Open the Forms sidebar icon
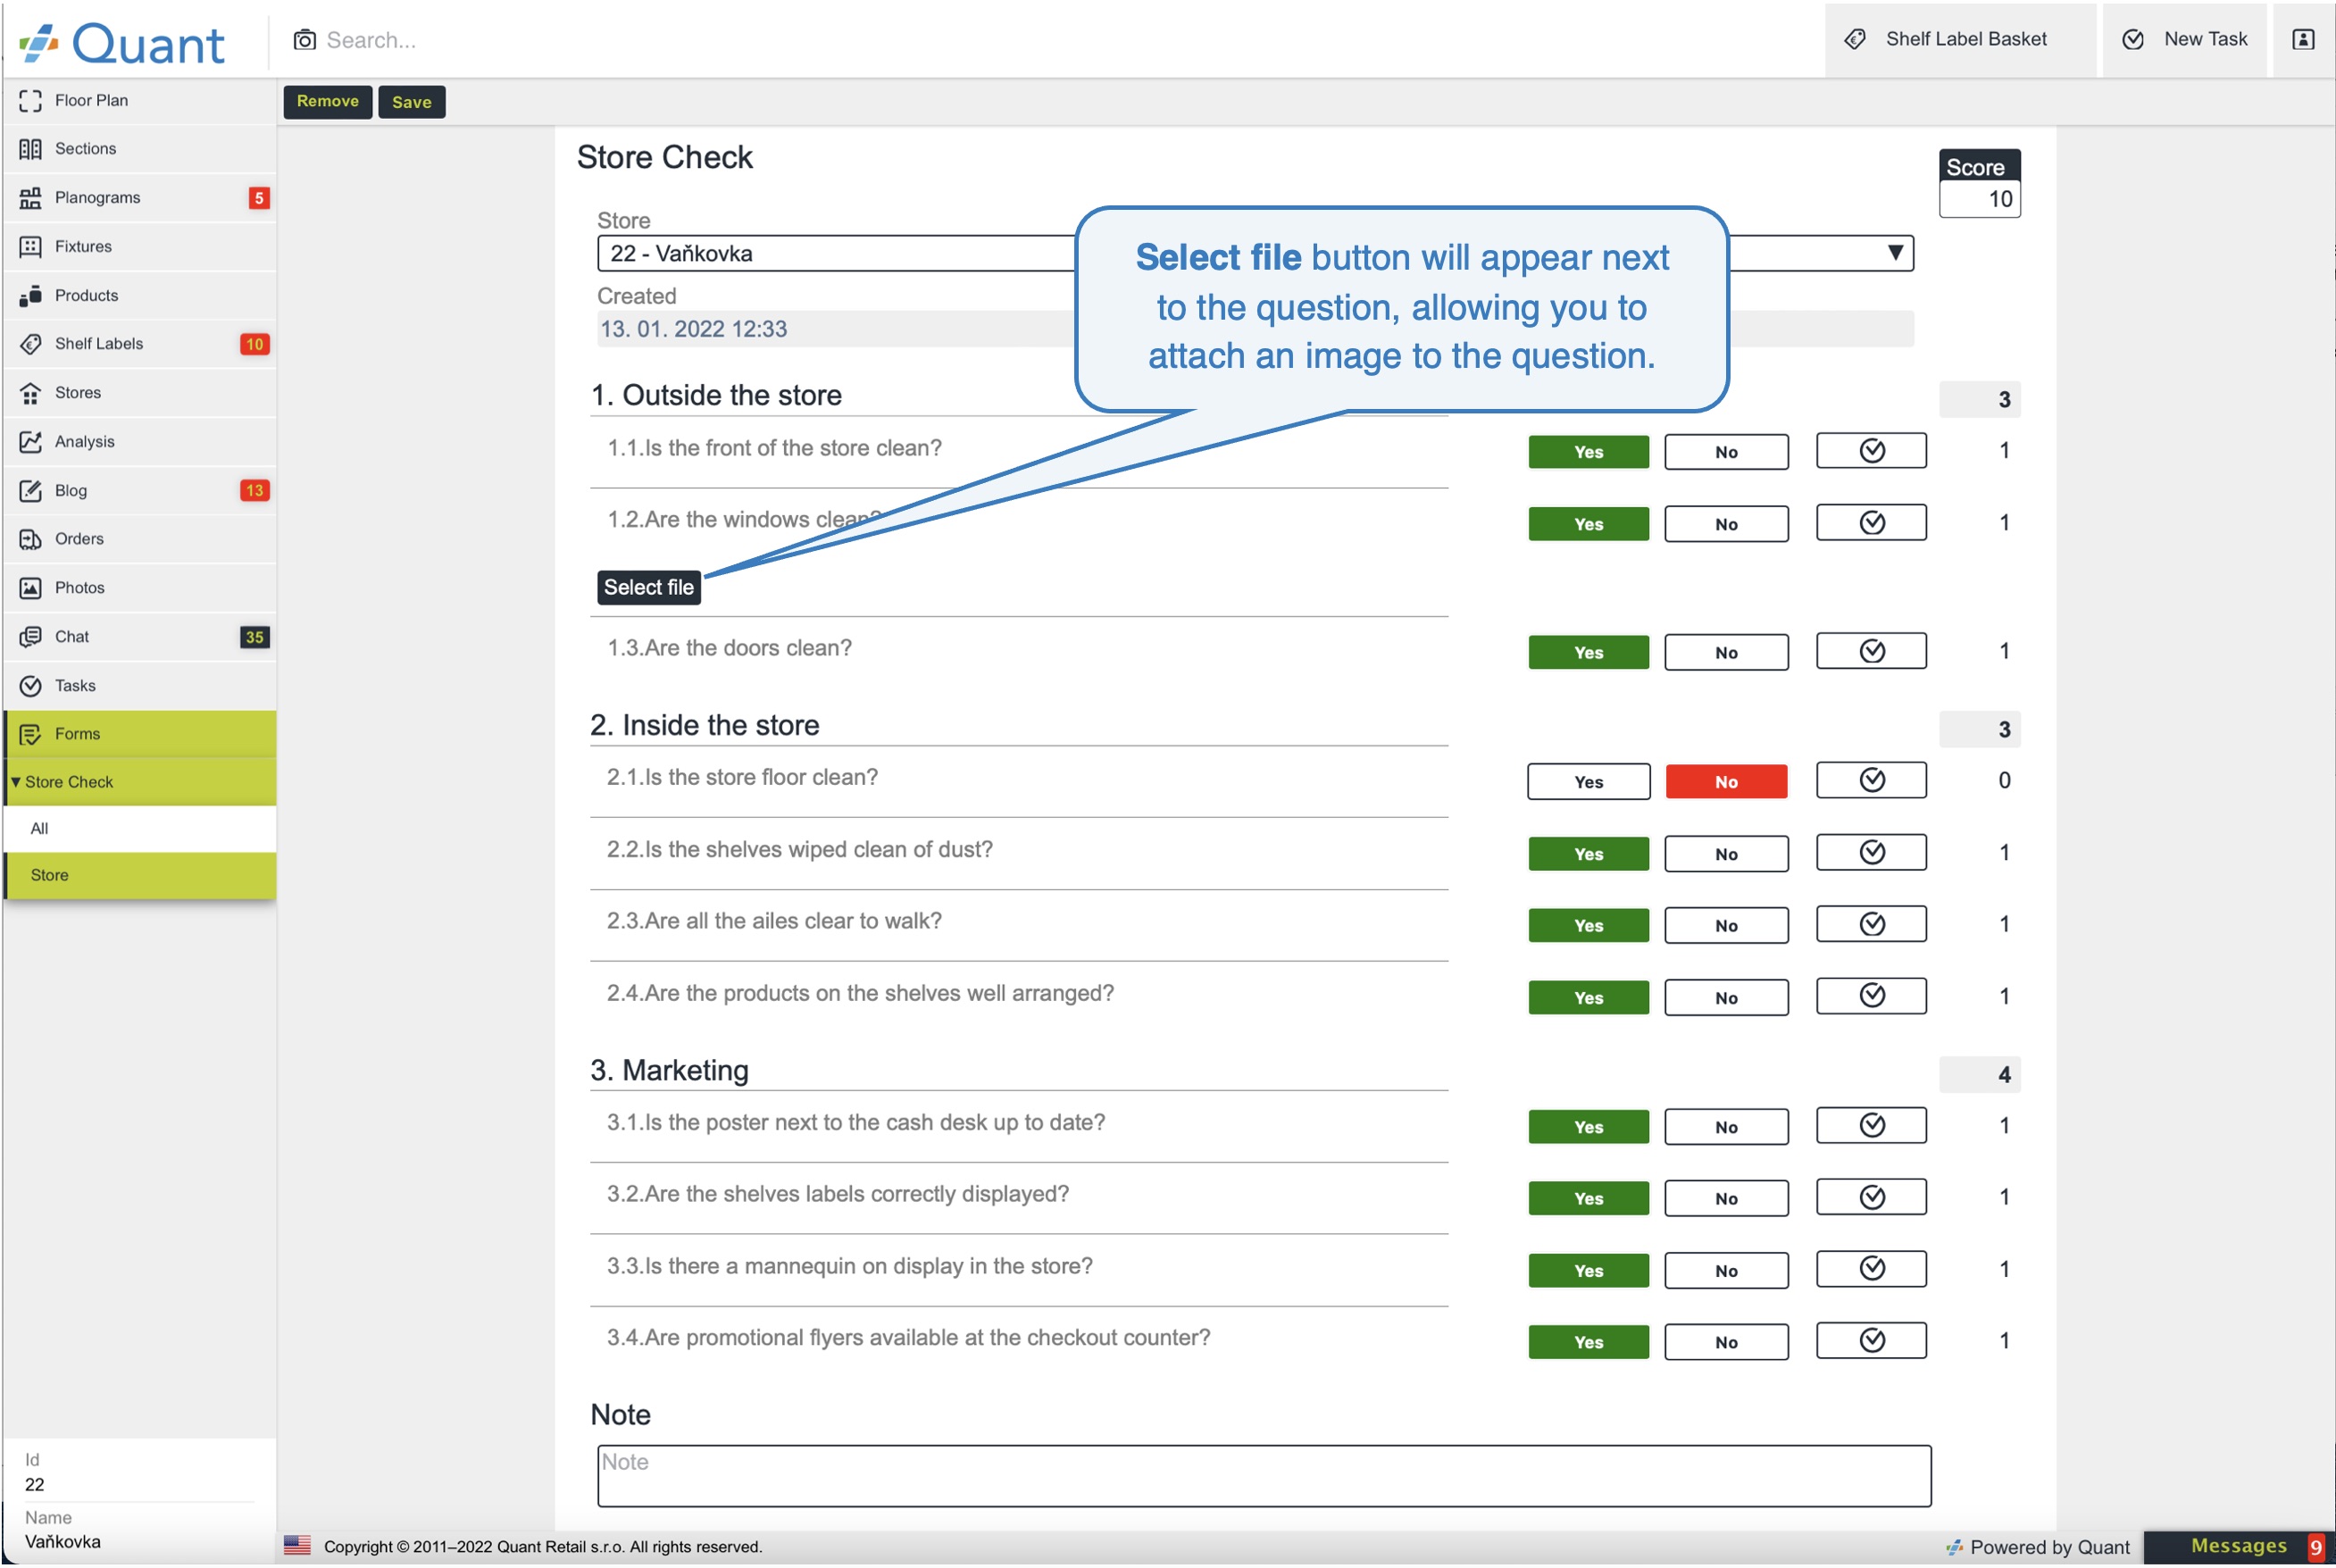This screenshot has height=1568, width=2336. pos(30,735)
